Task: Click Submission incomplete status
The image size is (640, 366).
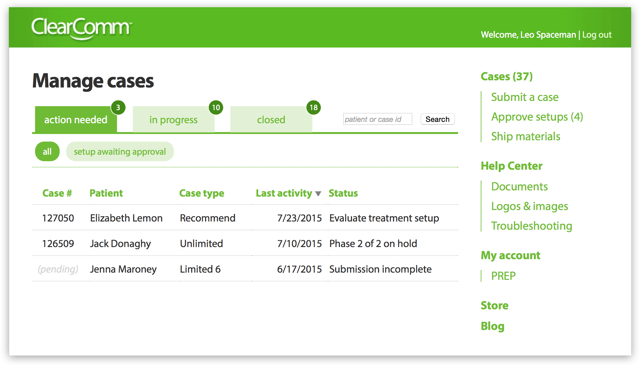Action: point(380,269)
